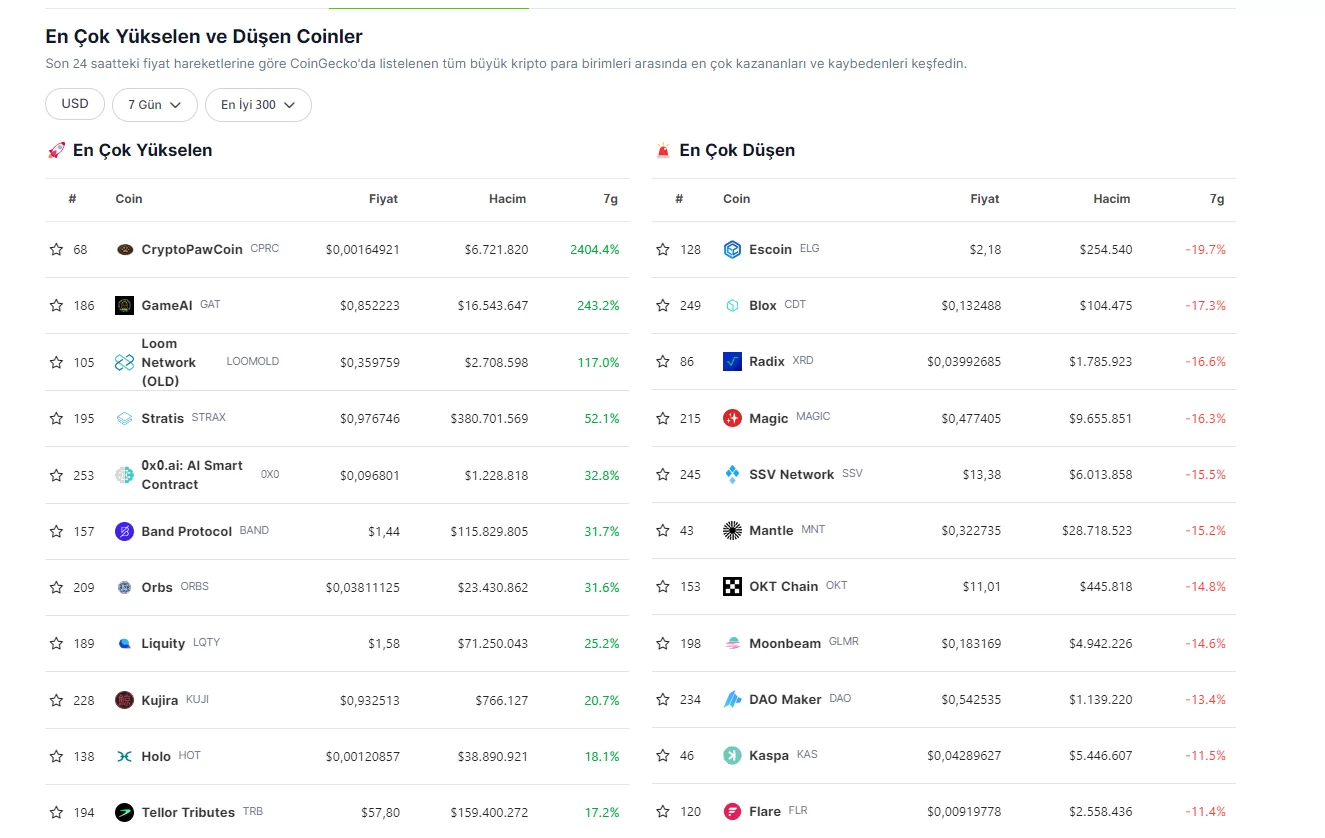This screenshot has width=1325, height=838.
Task: Open the 7 Gün time range dropdown
Action: click(154, 105)
